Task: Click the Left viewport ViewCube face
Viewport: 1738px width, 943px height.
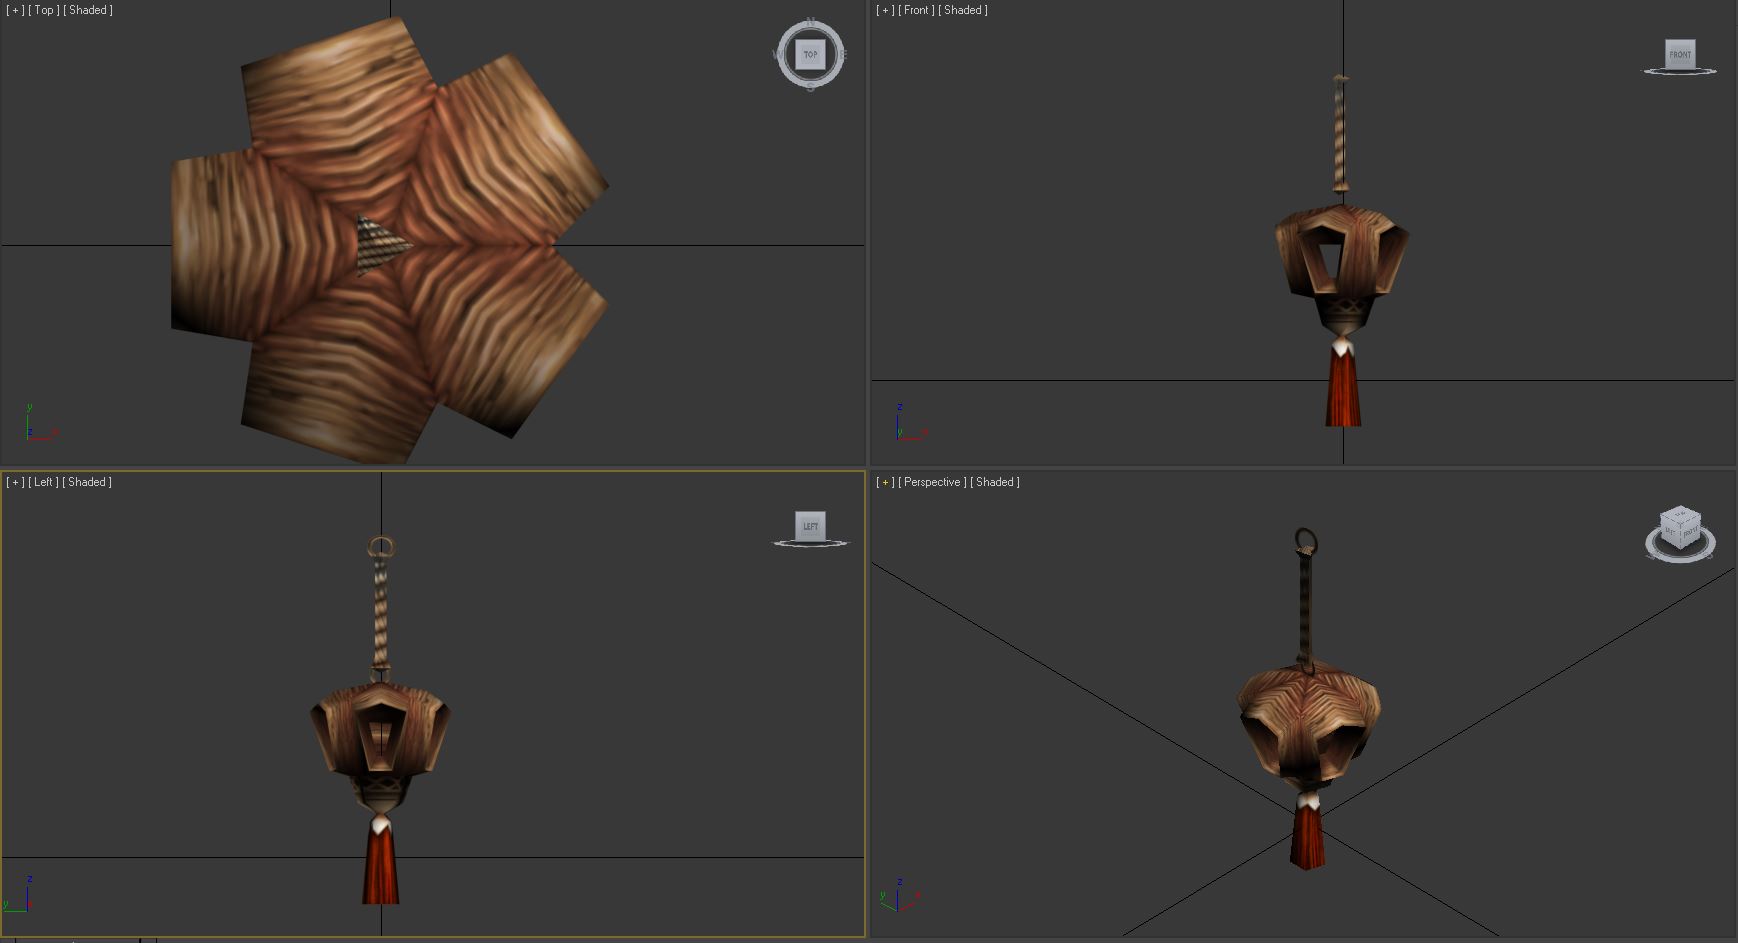Action: click(x=810, y=526)
